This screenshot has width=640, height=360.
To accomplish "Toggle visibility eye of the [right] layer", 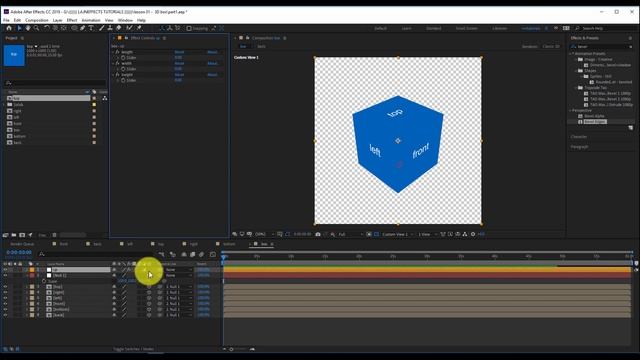I will pyautogui.click(x=5, y=293).
